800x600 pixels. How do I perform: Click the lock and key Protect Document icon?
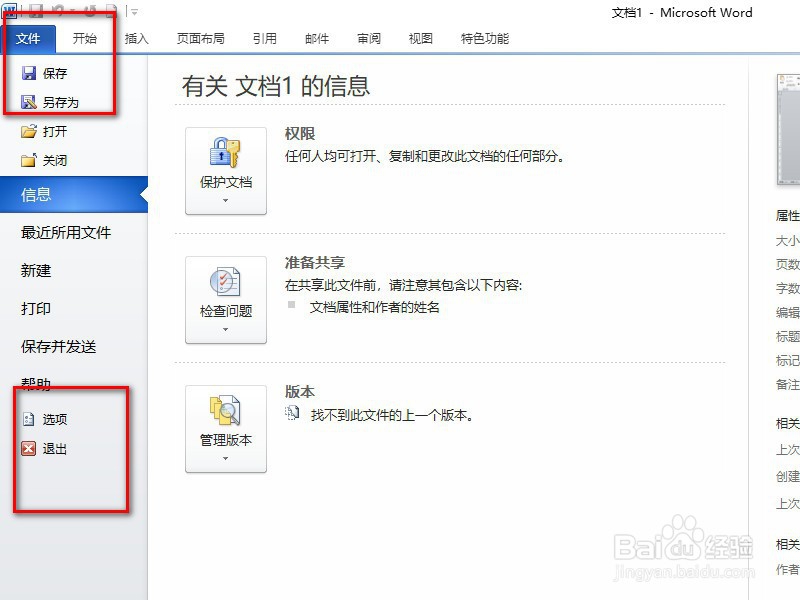pos(225,153)
